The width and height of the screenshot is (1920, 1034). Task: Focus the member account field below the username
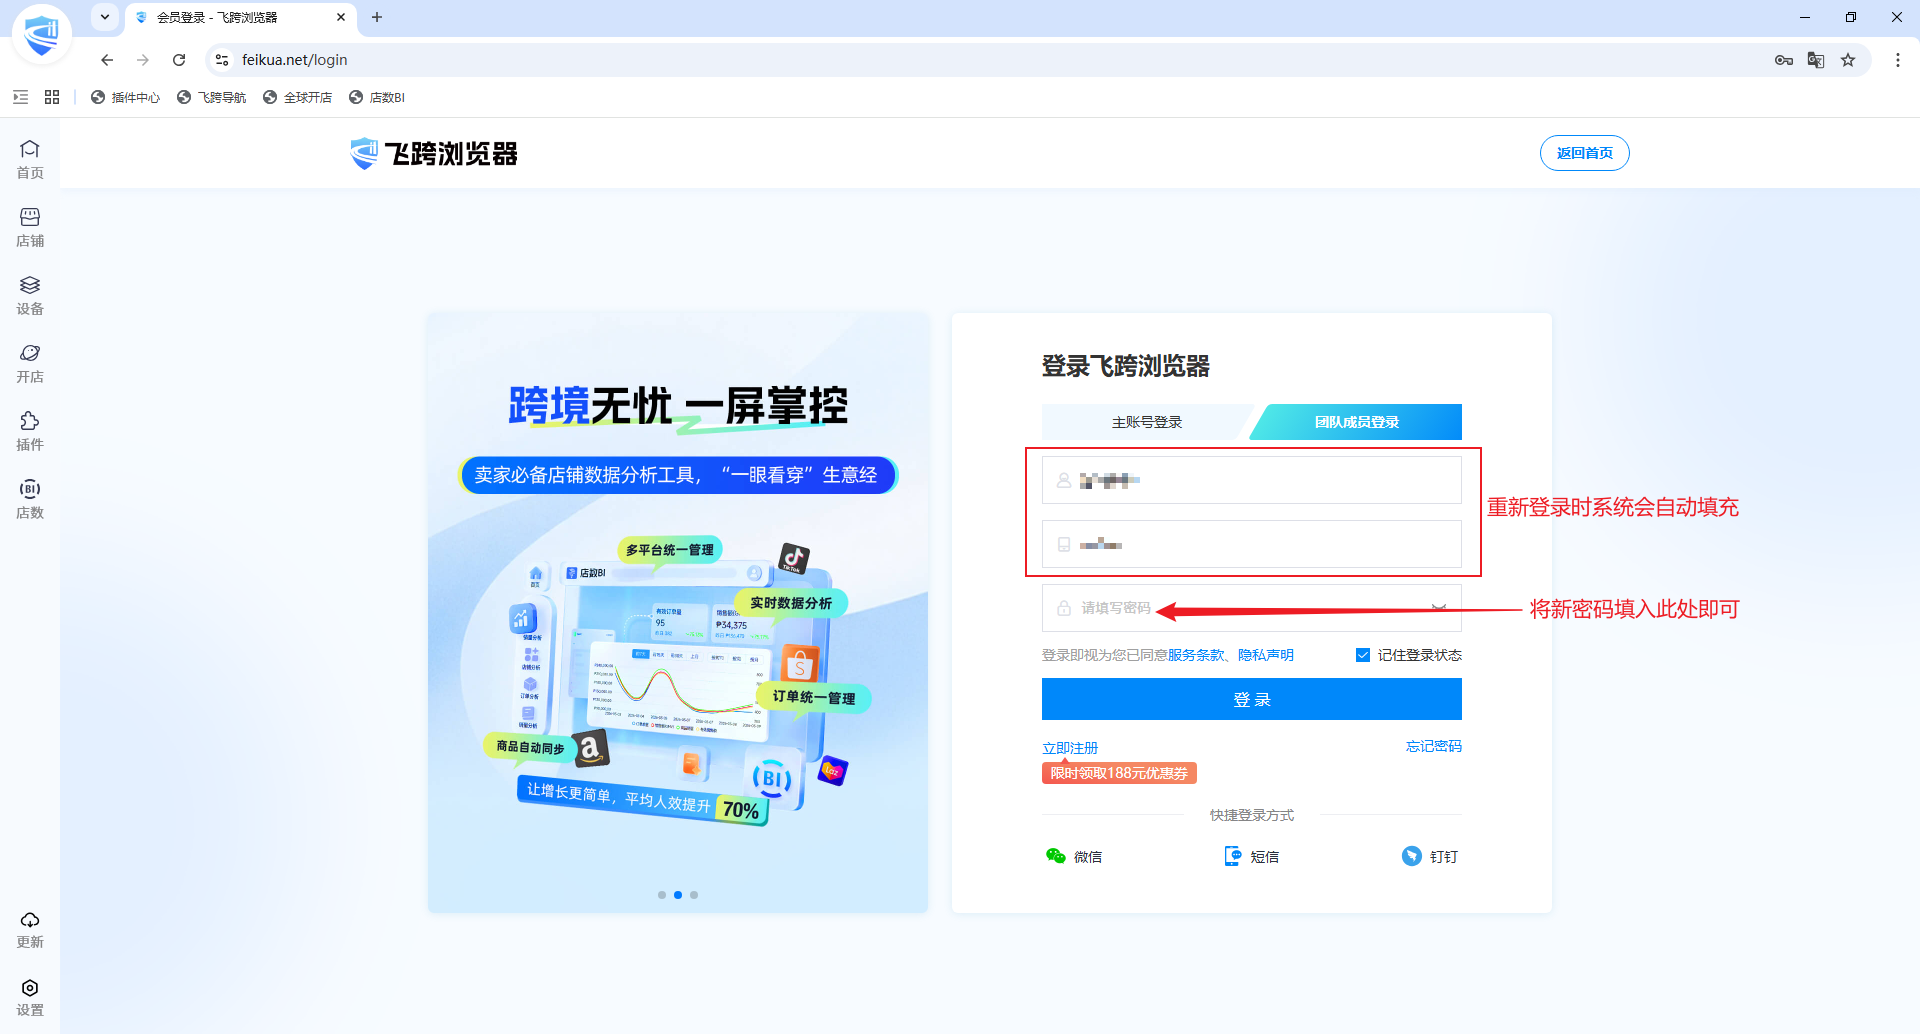click(1252, 544)
